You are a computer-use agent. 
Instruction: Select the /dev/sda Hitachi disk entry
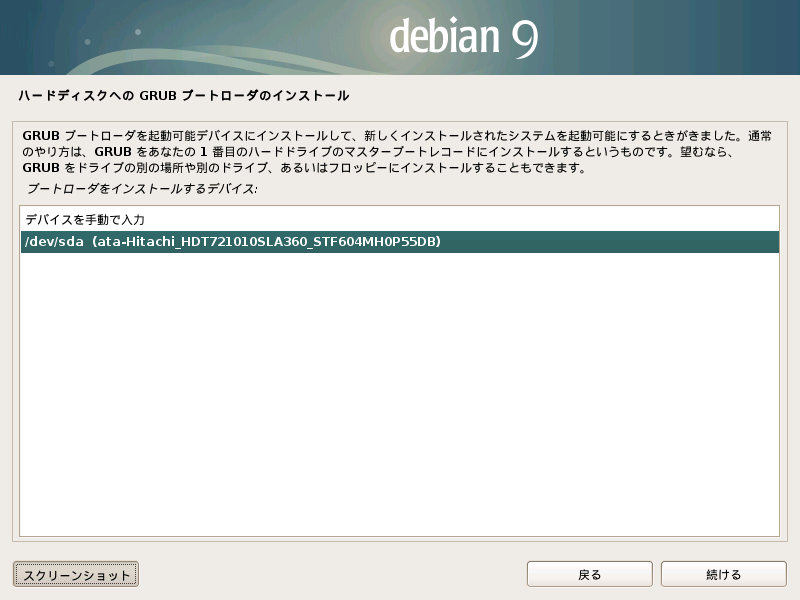click(x=230, y=242)
